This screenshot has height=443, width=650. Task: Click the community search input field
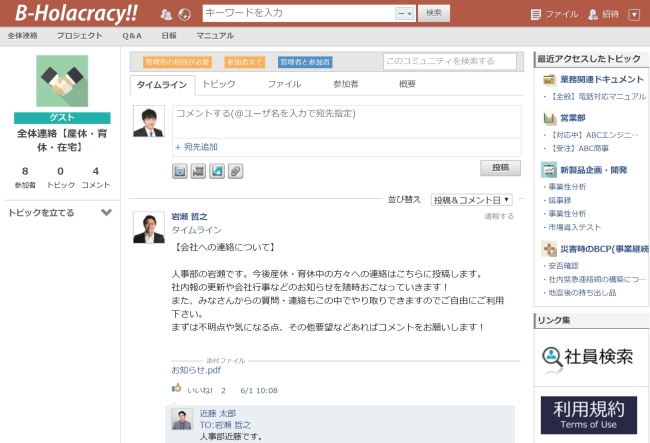450,62
